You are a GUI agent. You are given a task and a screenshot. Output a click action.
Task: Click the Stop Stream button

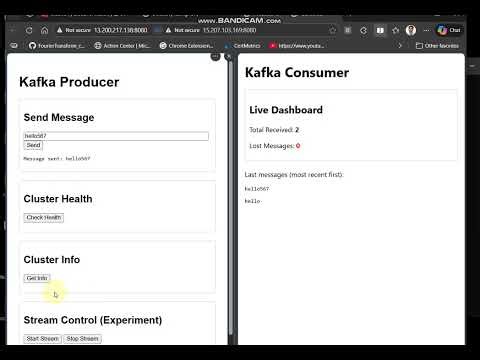point(82,339)
